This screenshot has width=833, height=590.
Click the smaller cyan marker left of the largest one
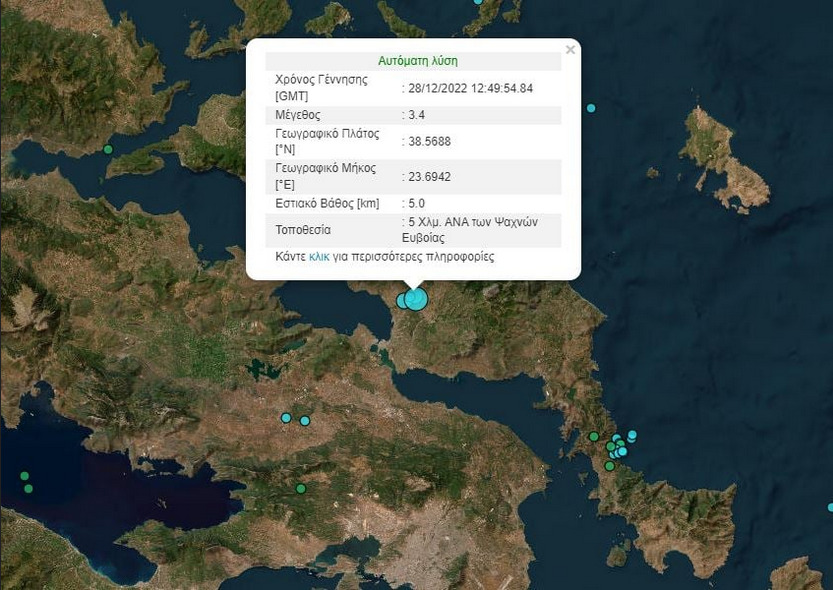[x=403, y=300]
